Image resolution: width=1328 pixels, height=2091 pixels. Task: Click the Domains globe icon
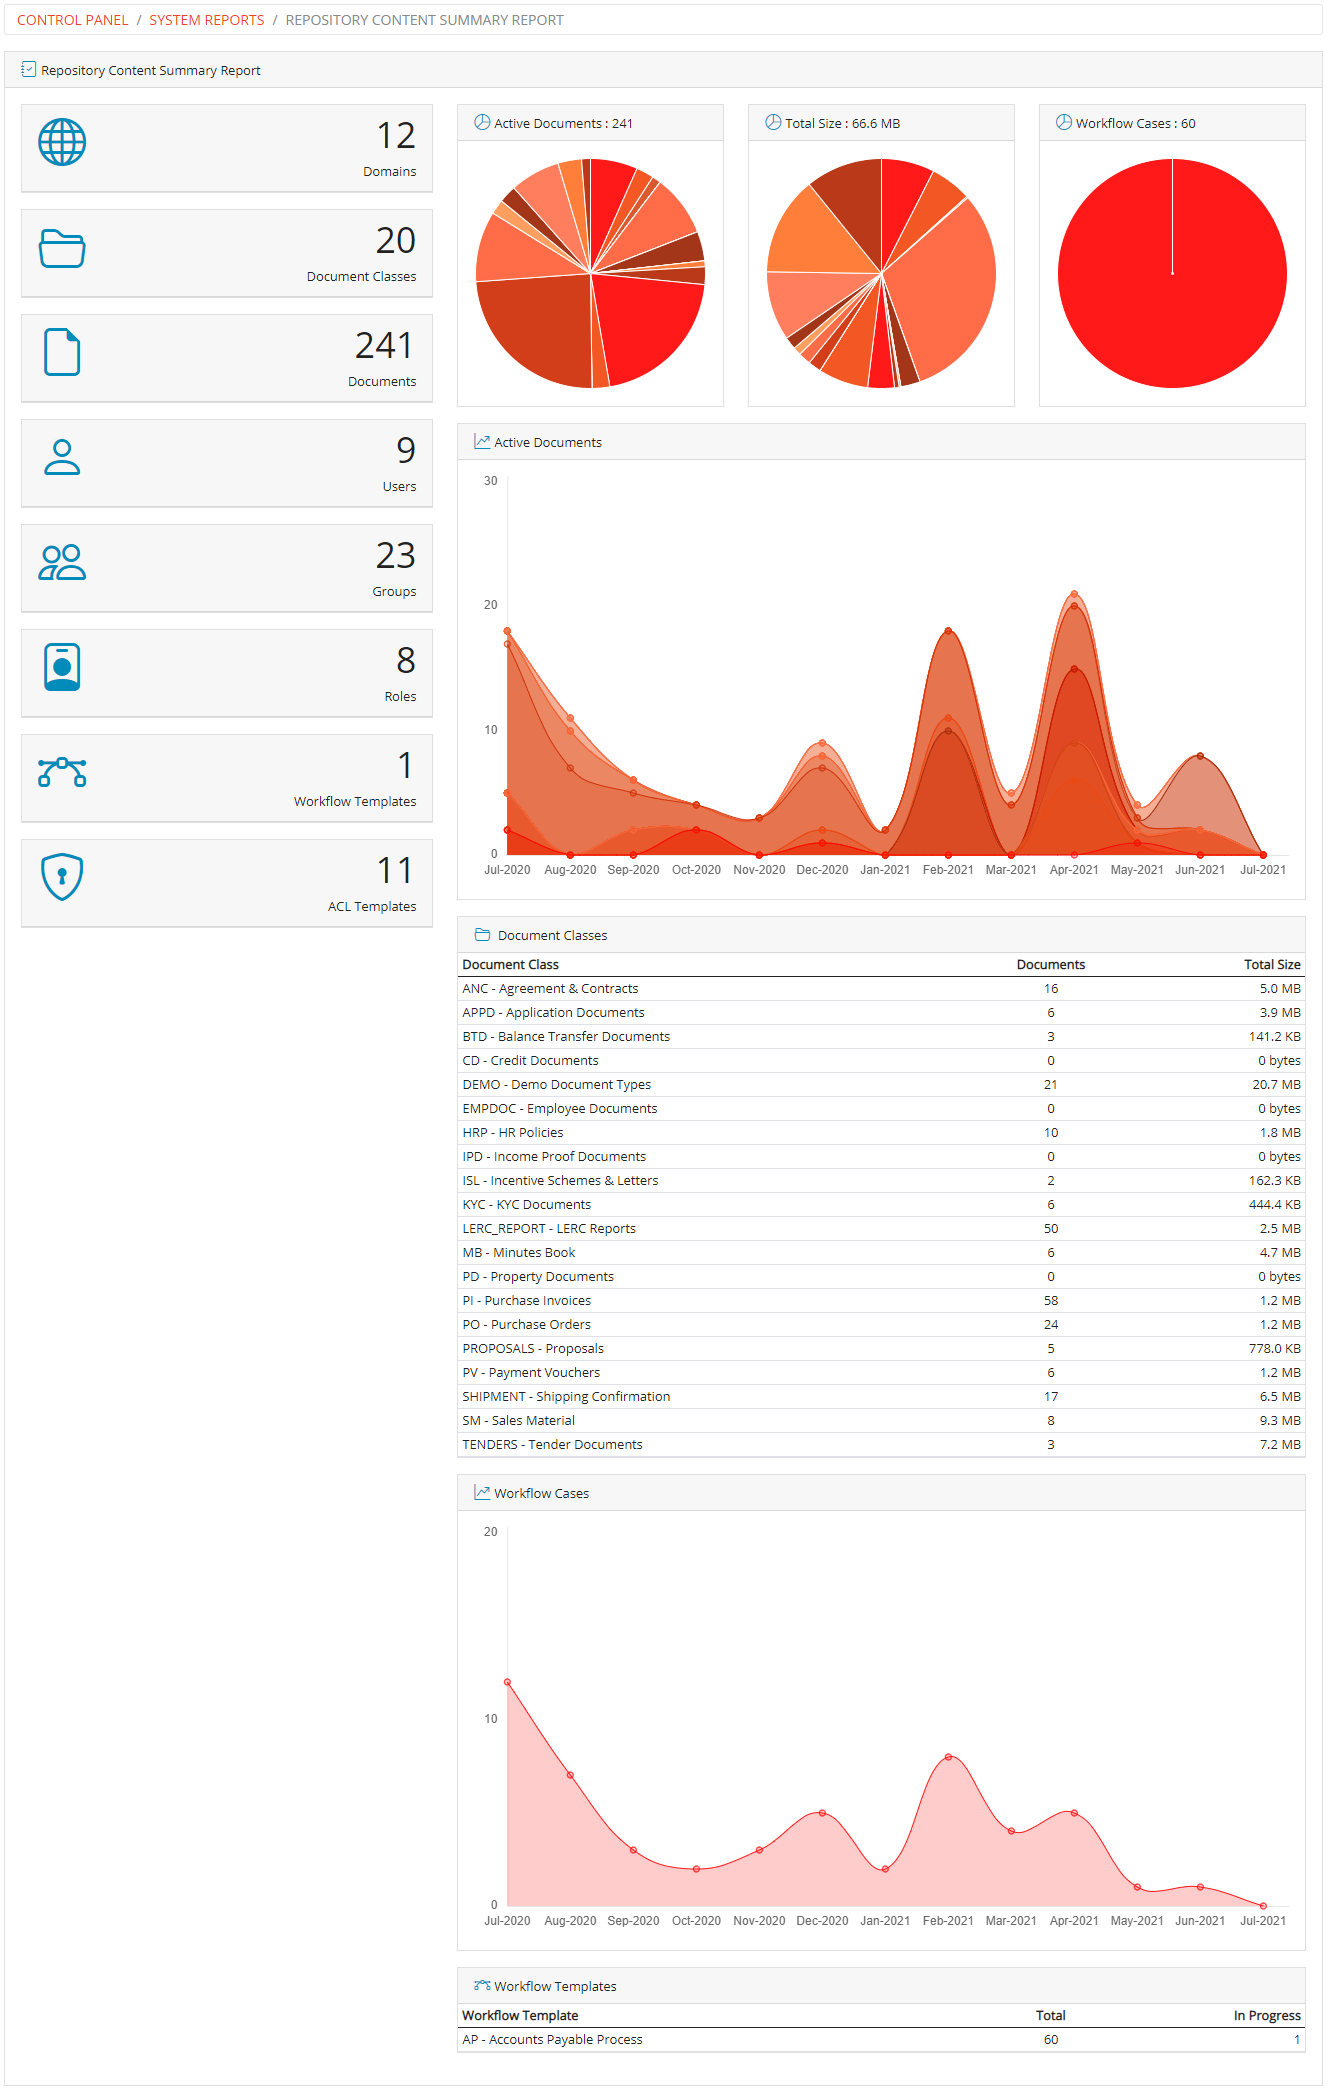62,142
